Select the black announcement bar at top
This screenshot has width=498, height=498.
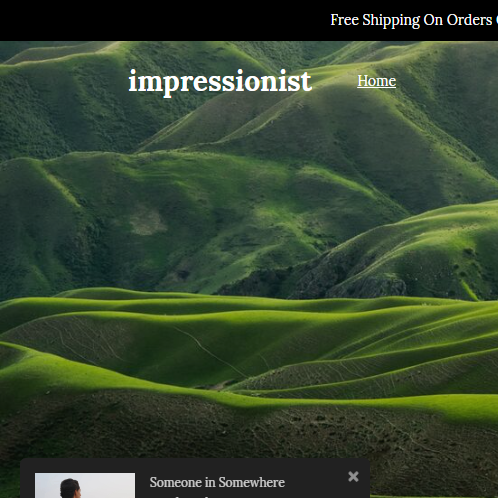(x=249, y=20)
